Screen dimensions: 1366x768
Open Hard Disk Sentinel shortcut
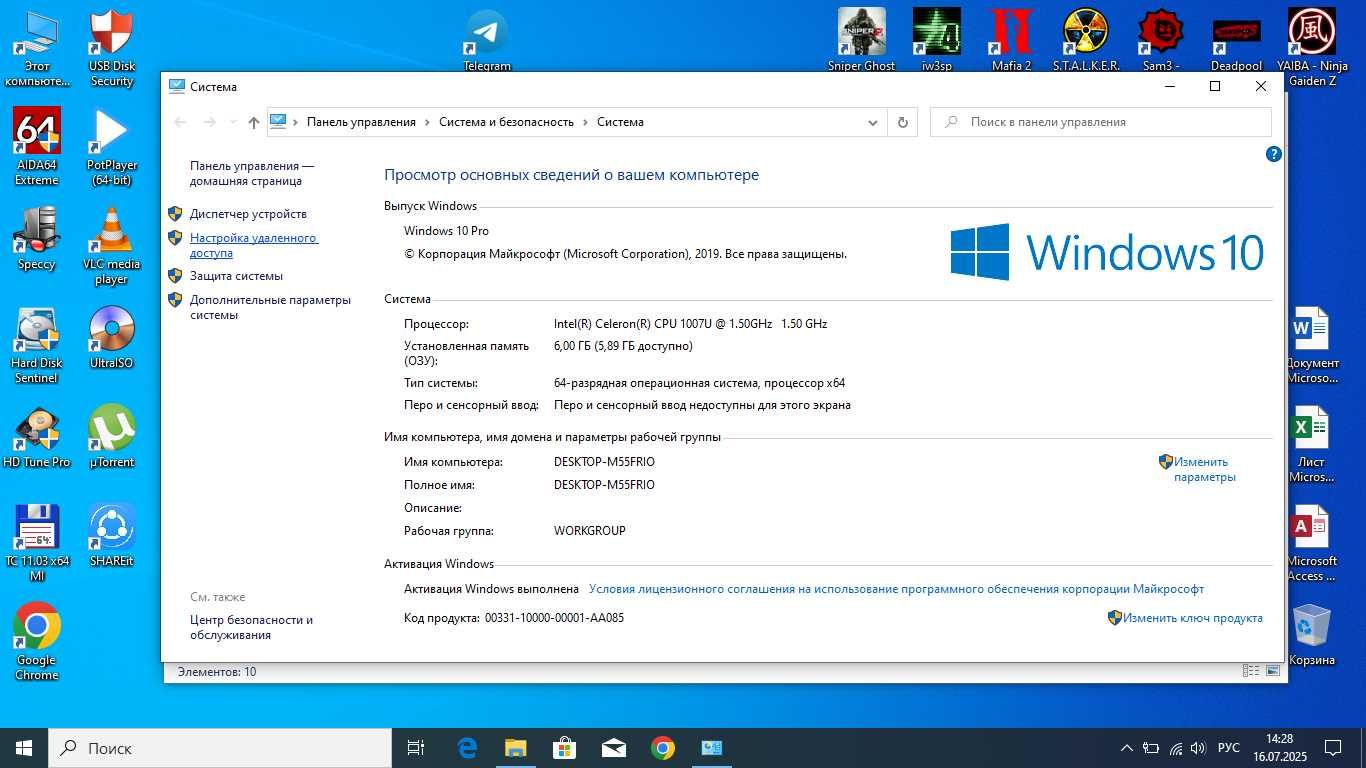(x=37, y=345)
